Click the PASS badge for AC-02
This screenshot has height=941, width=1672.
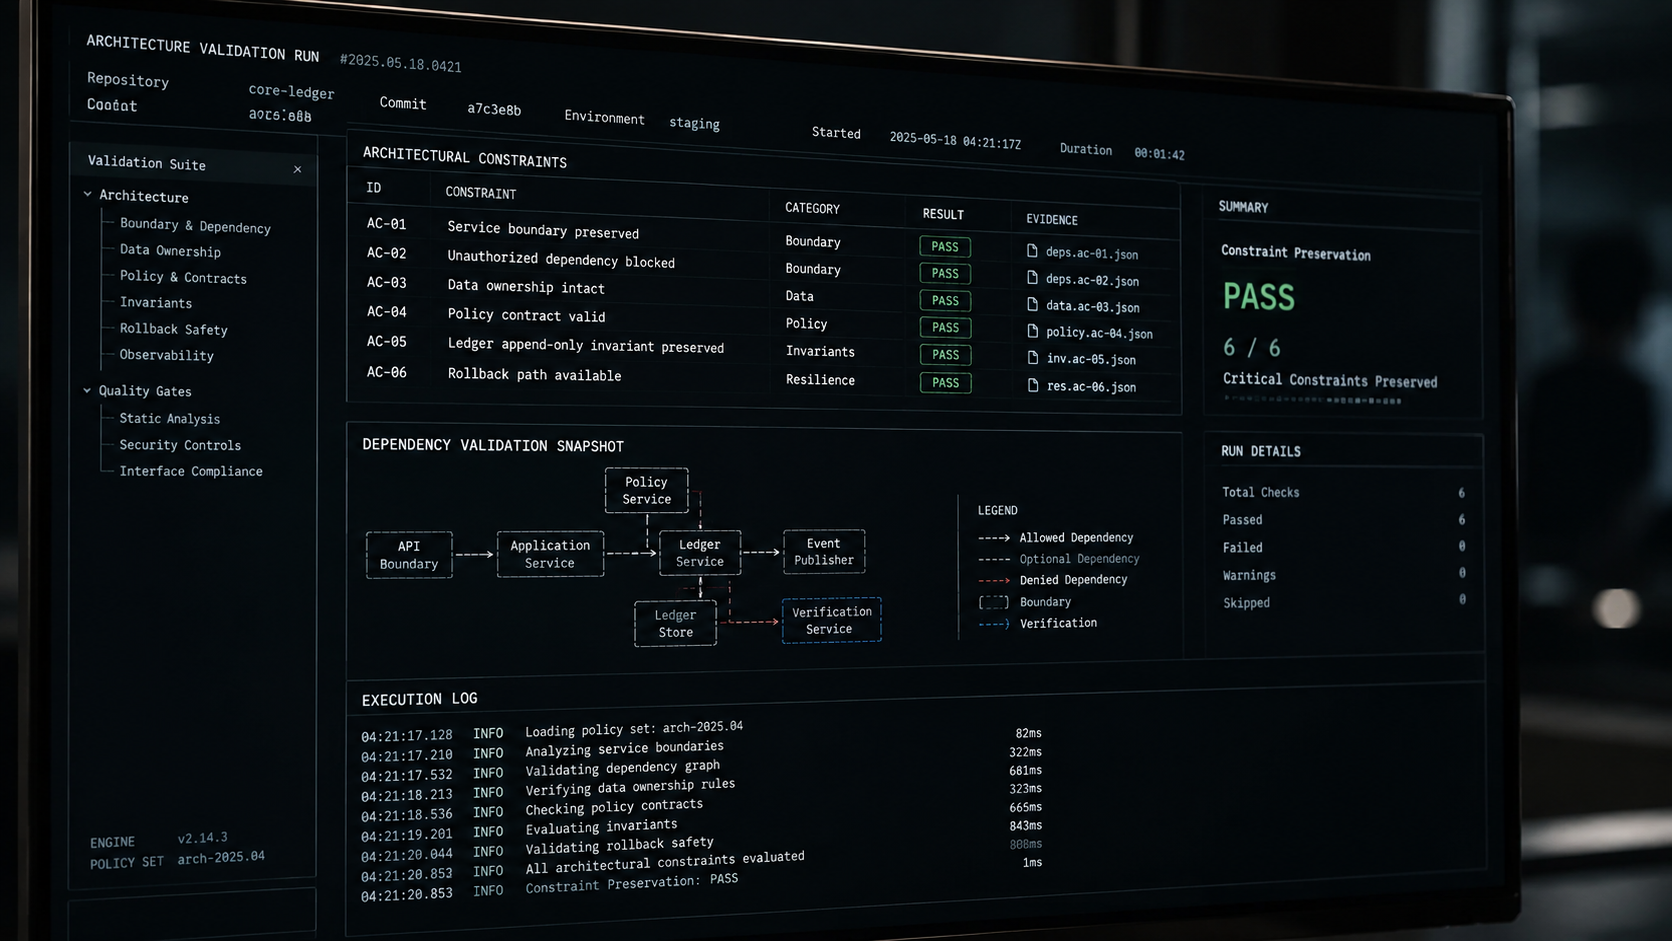[x=945, y=273]
